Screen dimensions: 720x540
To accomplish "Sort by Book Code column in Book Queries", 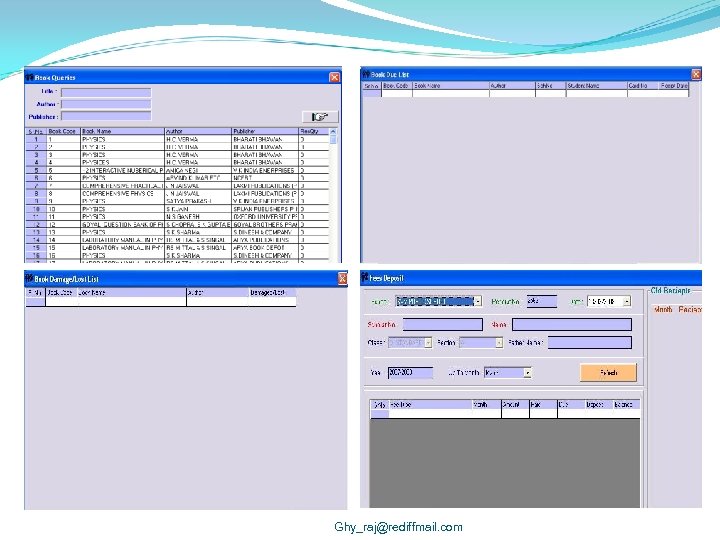I will pyautogui.click(x=63, y=131).
